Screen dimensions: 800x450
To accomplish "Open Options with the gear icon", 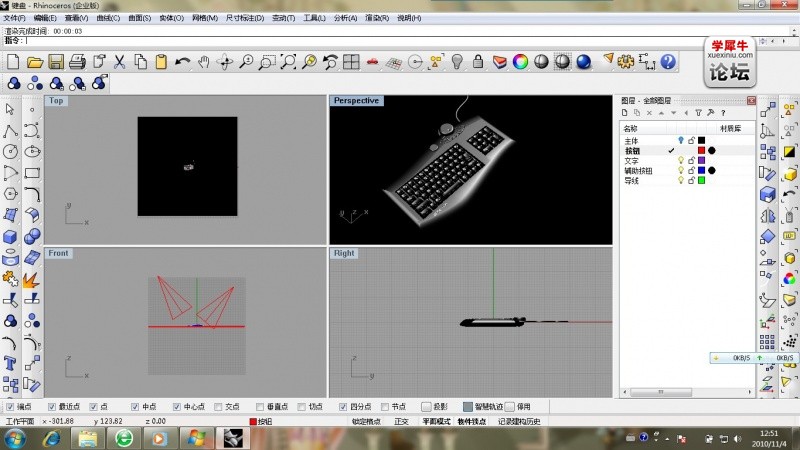I will tap(626, 62).
